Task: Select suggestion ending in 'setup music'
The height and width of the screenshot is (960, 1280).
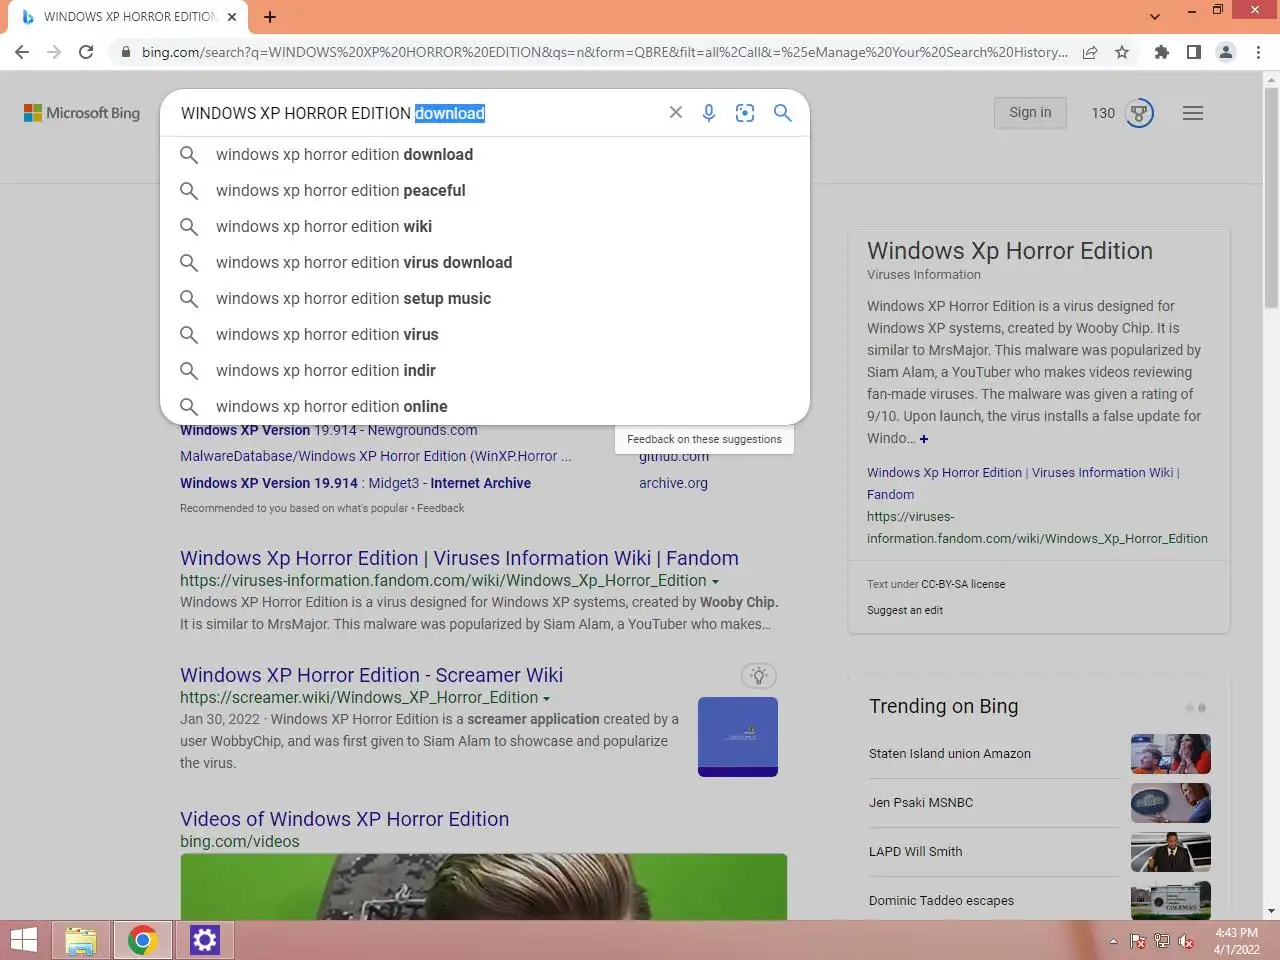Action: [485, 299]
